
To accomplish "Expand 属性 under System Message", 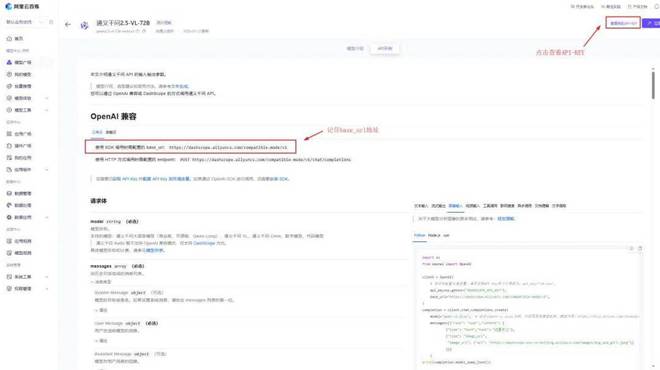I will [x=101, y=310].
